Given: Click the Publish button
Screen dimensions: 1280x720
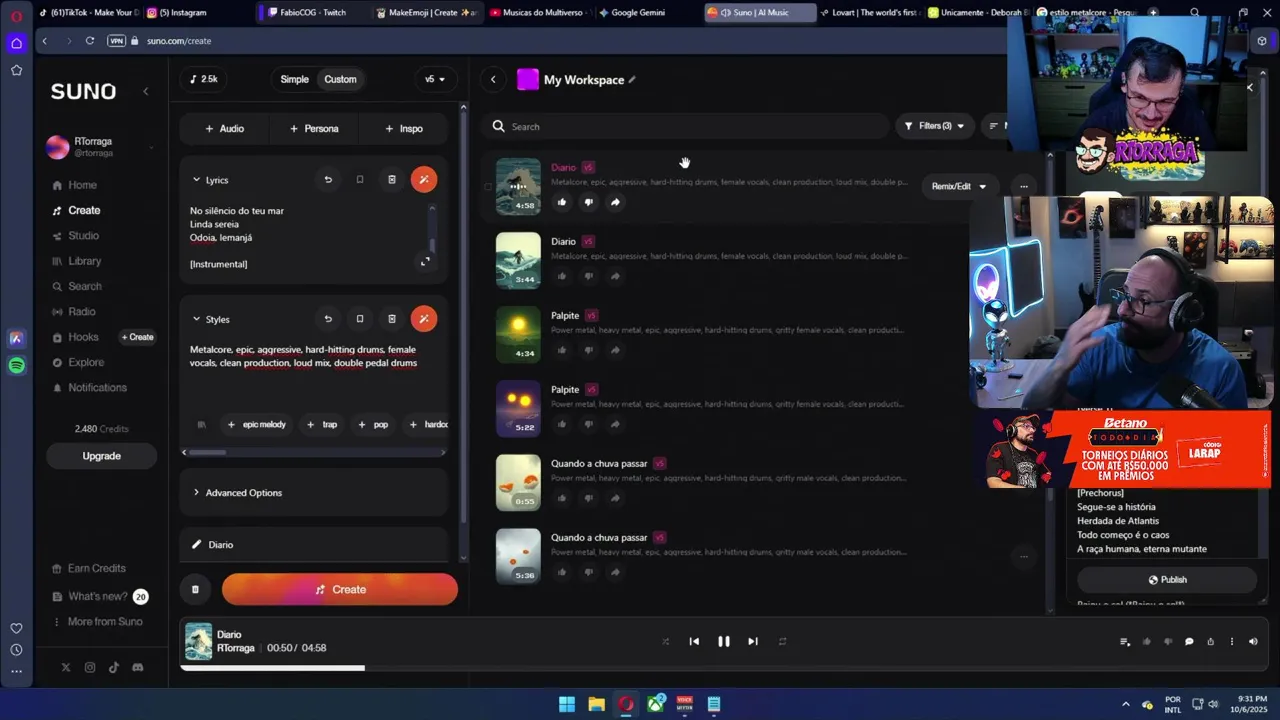Looking at the screenshot, I should 1167,580.
